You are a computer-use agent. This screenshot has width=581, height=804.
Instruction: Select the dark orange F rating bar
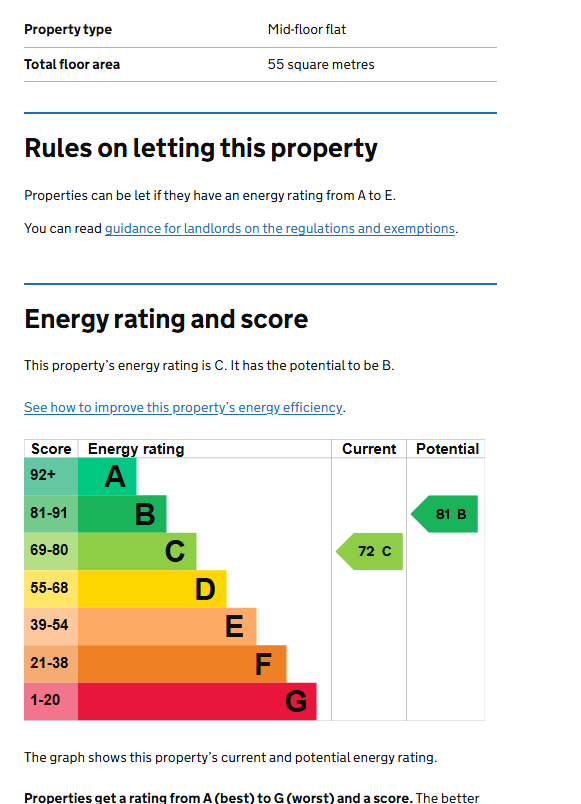182,664
